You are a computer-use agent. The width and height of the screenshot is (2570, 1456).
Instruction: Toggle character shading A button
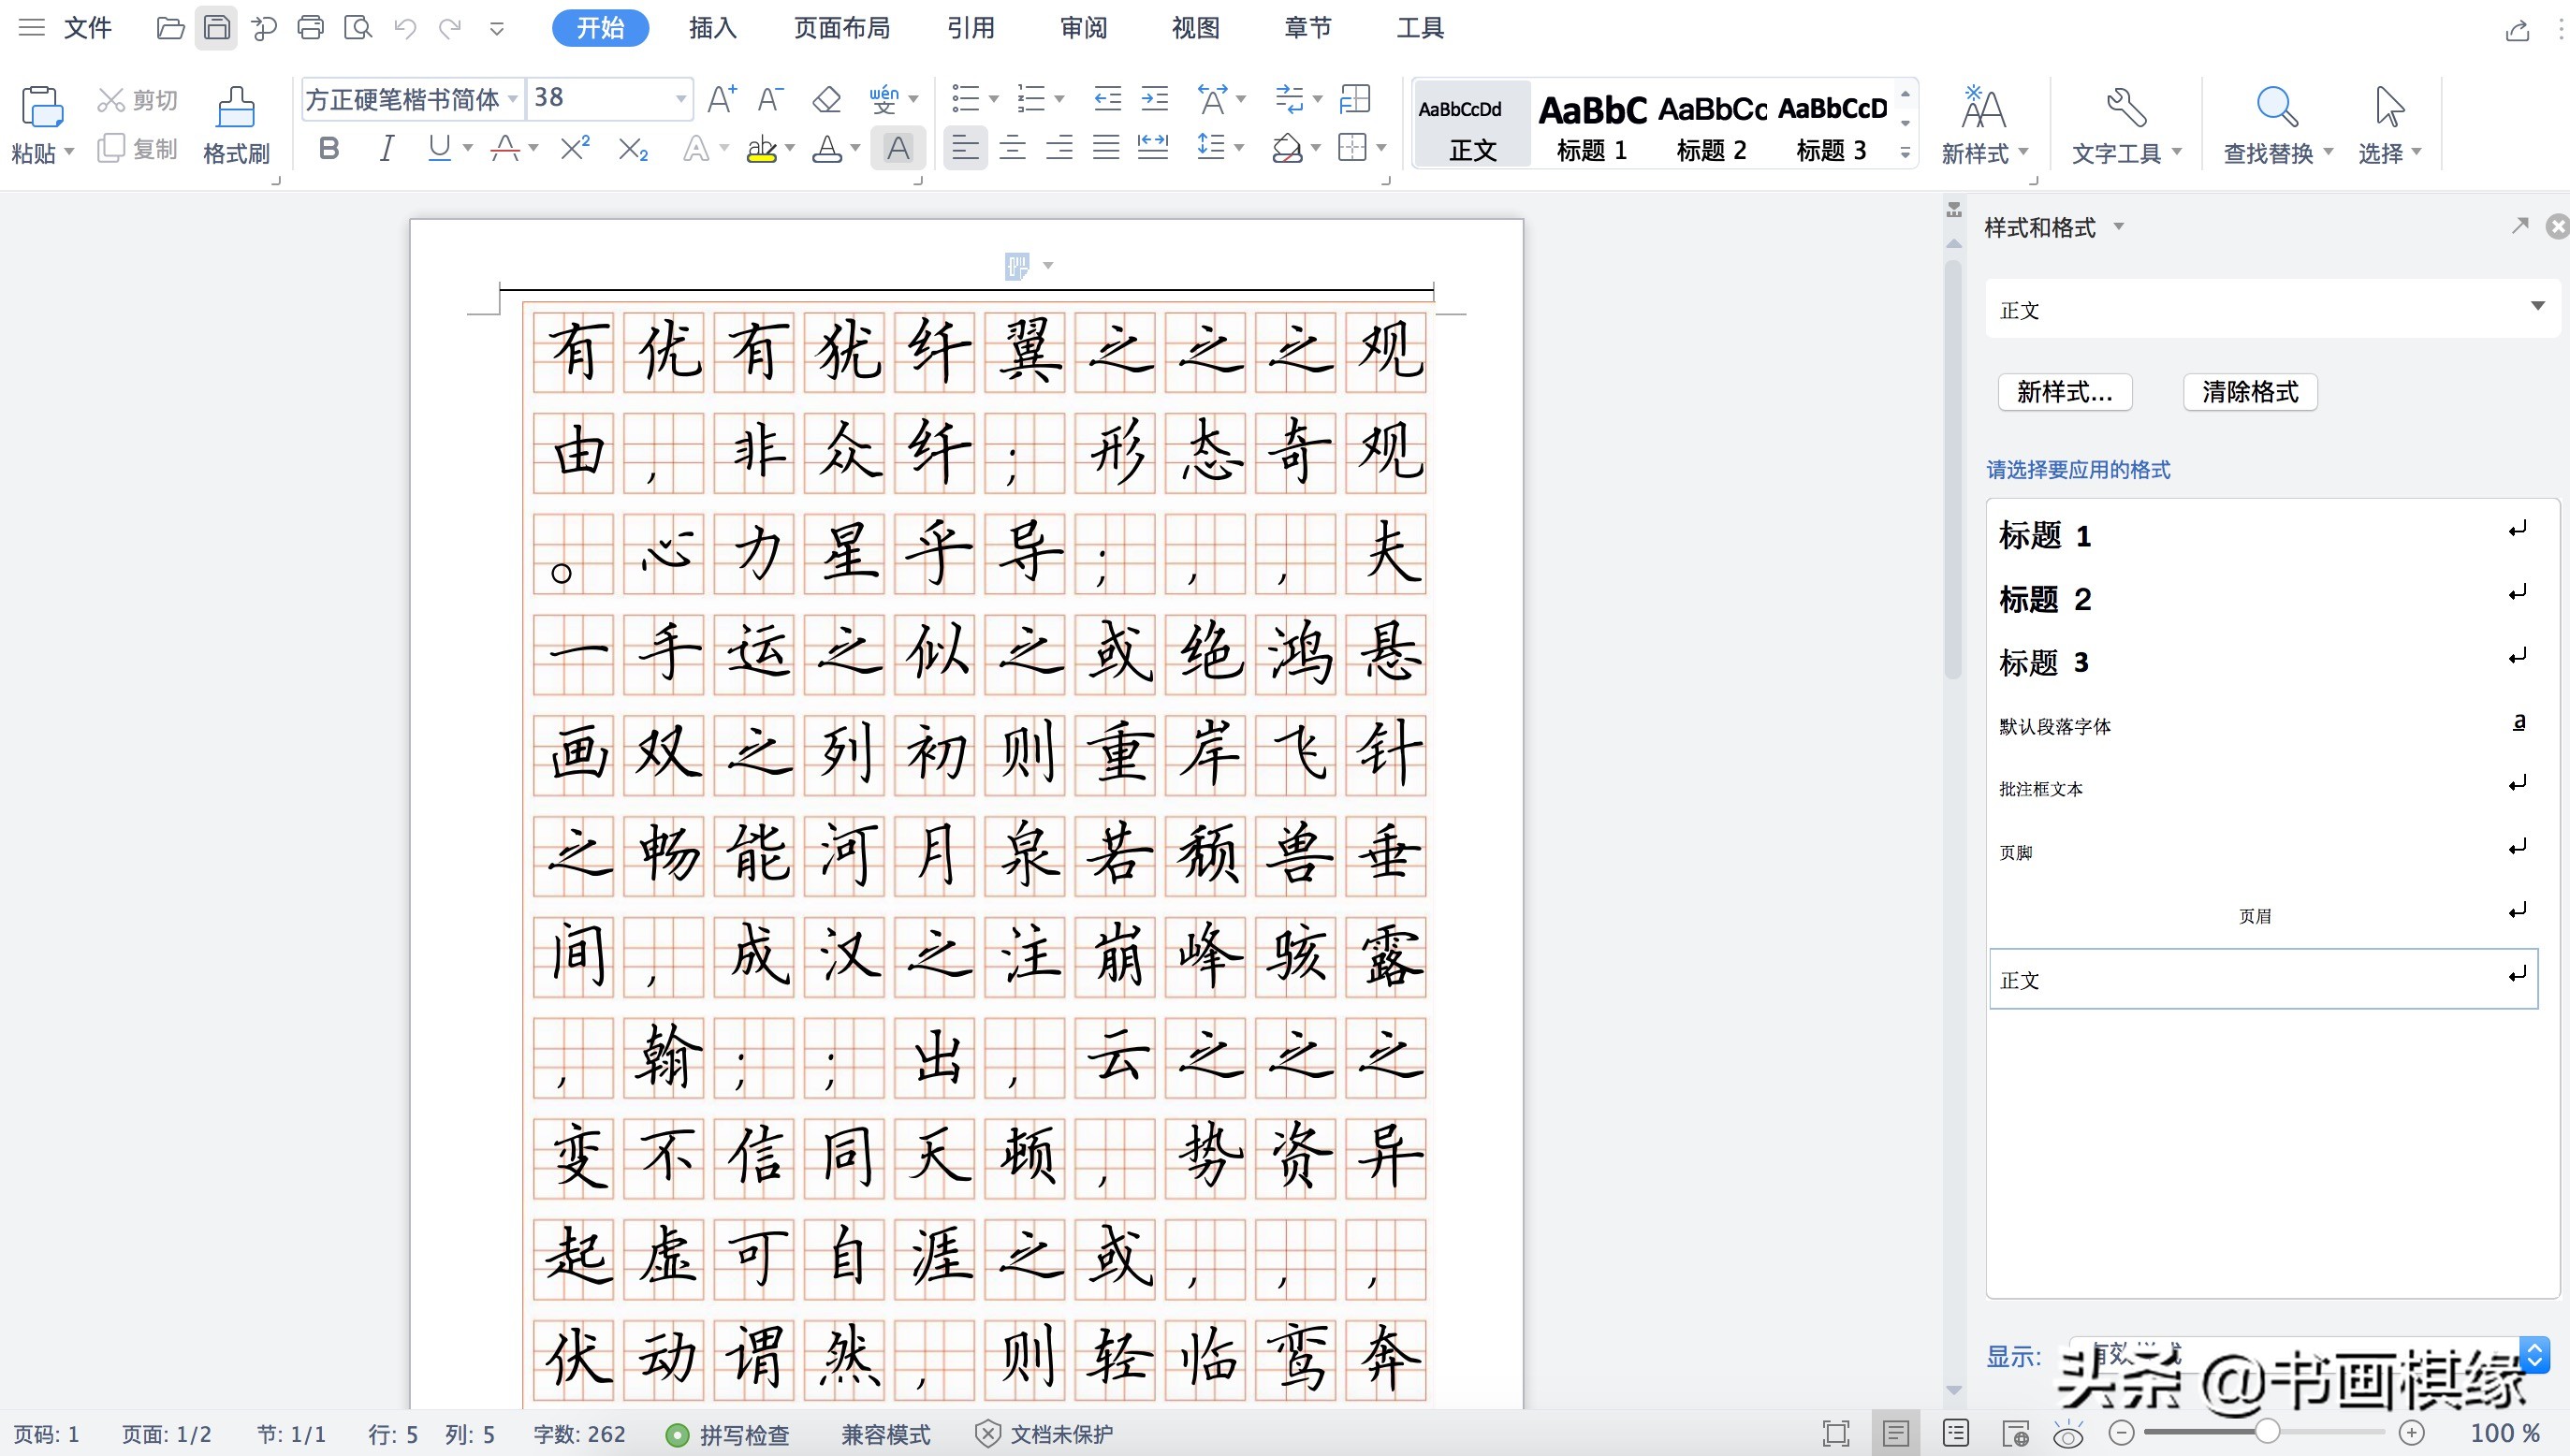coord(898,149)
